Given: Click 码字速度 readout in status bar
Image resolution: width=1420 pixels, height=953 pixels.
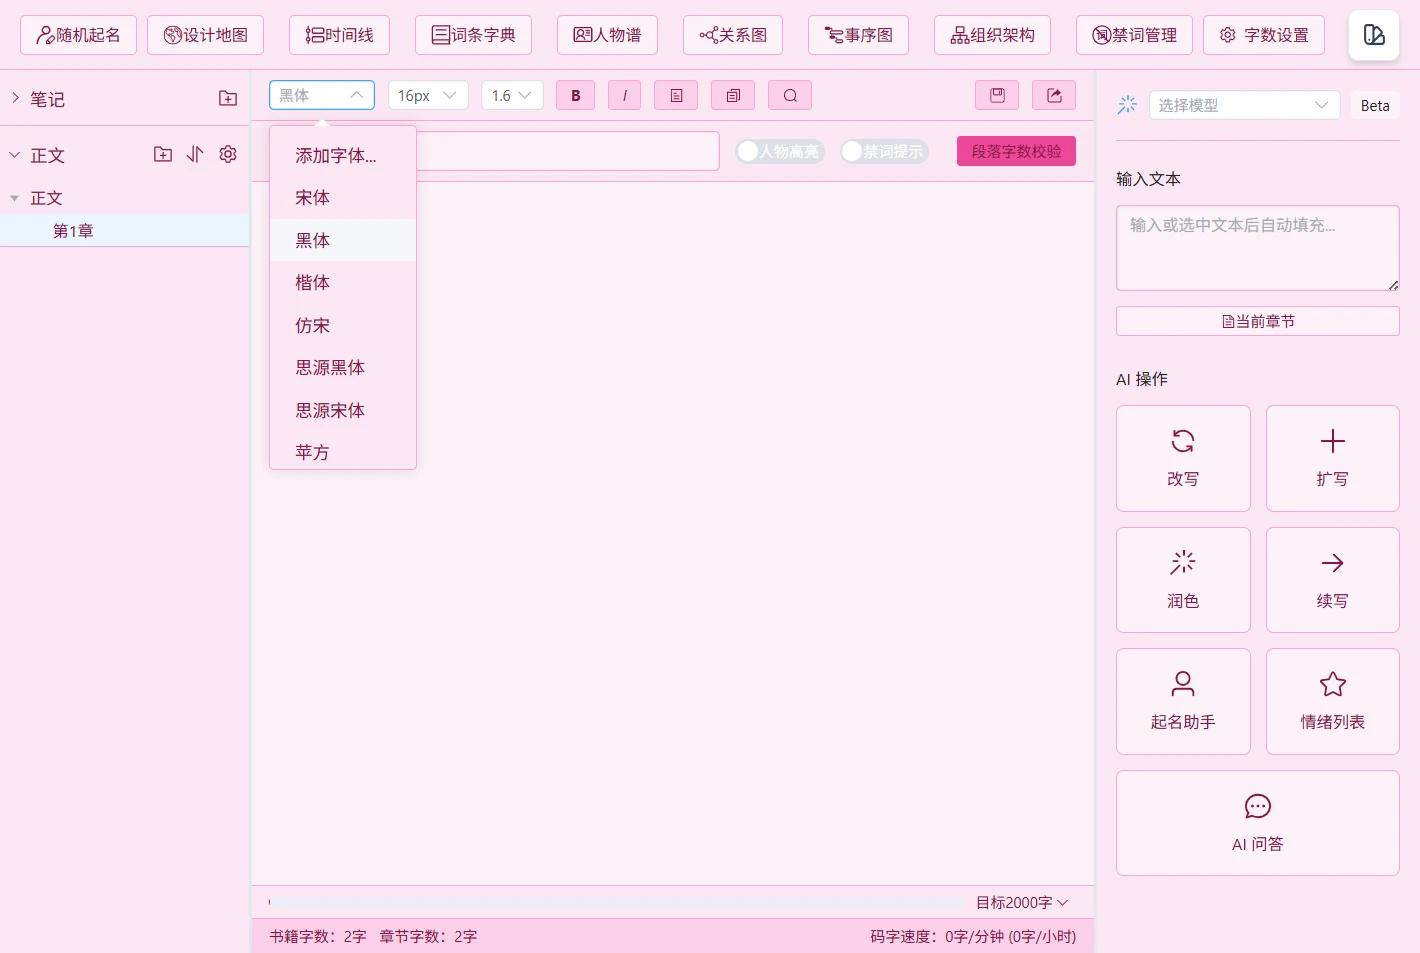Looking at the screenshot, I should pyautogui.click(x=973, y=936).
